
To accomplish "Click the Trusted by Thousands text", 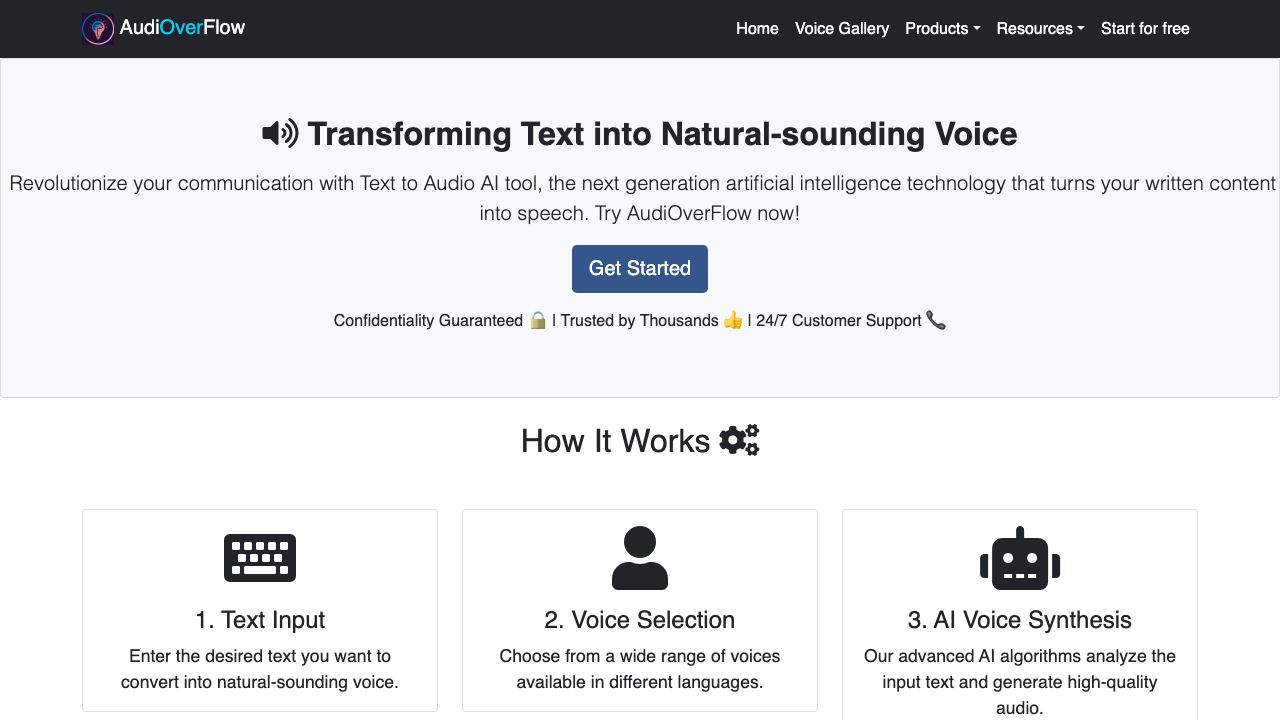I will pyautogui.click(x=639, y=321).
